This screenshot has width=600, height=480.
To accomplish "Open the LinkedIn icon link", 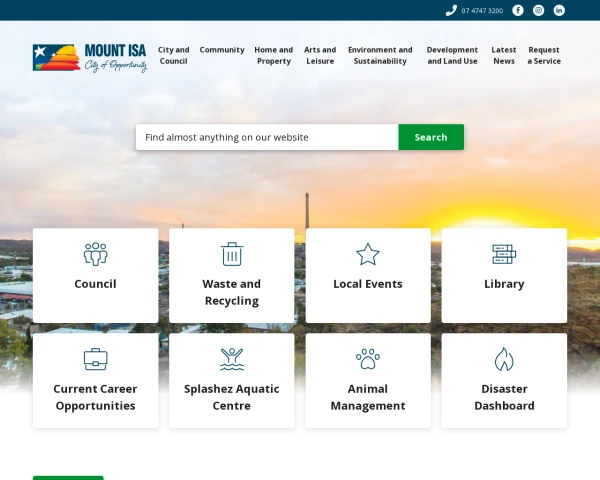I will 559,10.
